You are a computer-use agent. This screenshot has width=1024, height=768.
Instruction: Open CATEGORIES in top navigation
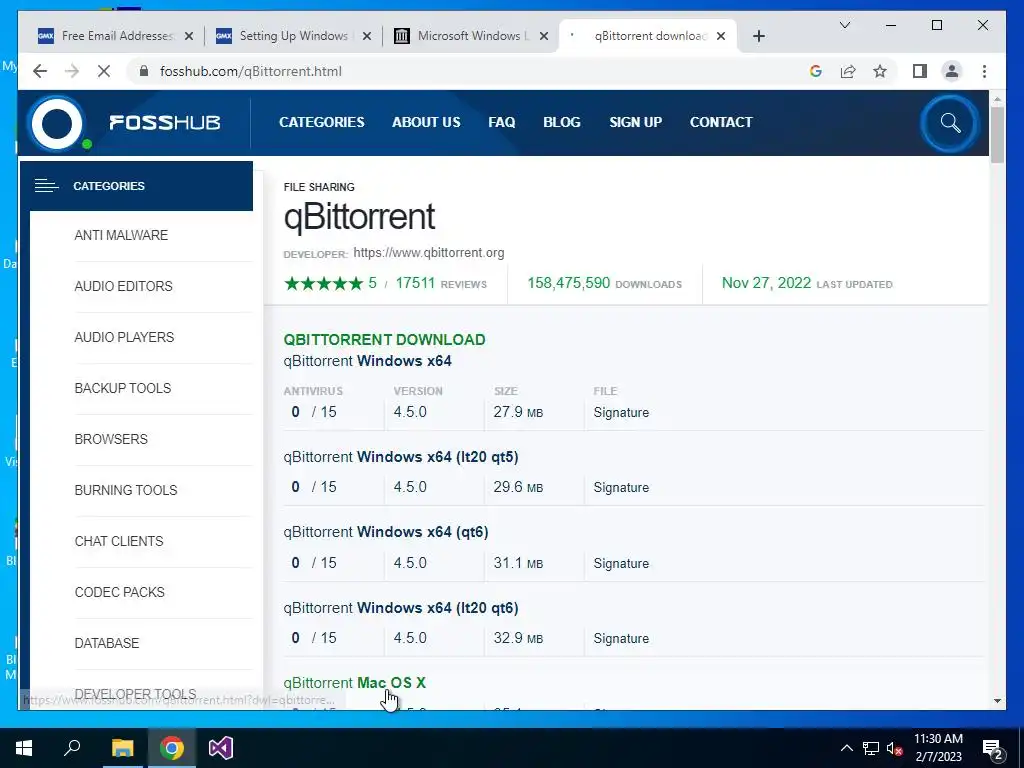click(321, 122)
